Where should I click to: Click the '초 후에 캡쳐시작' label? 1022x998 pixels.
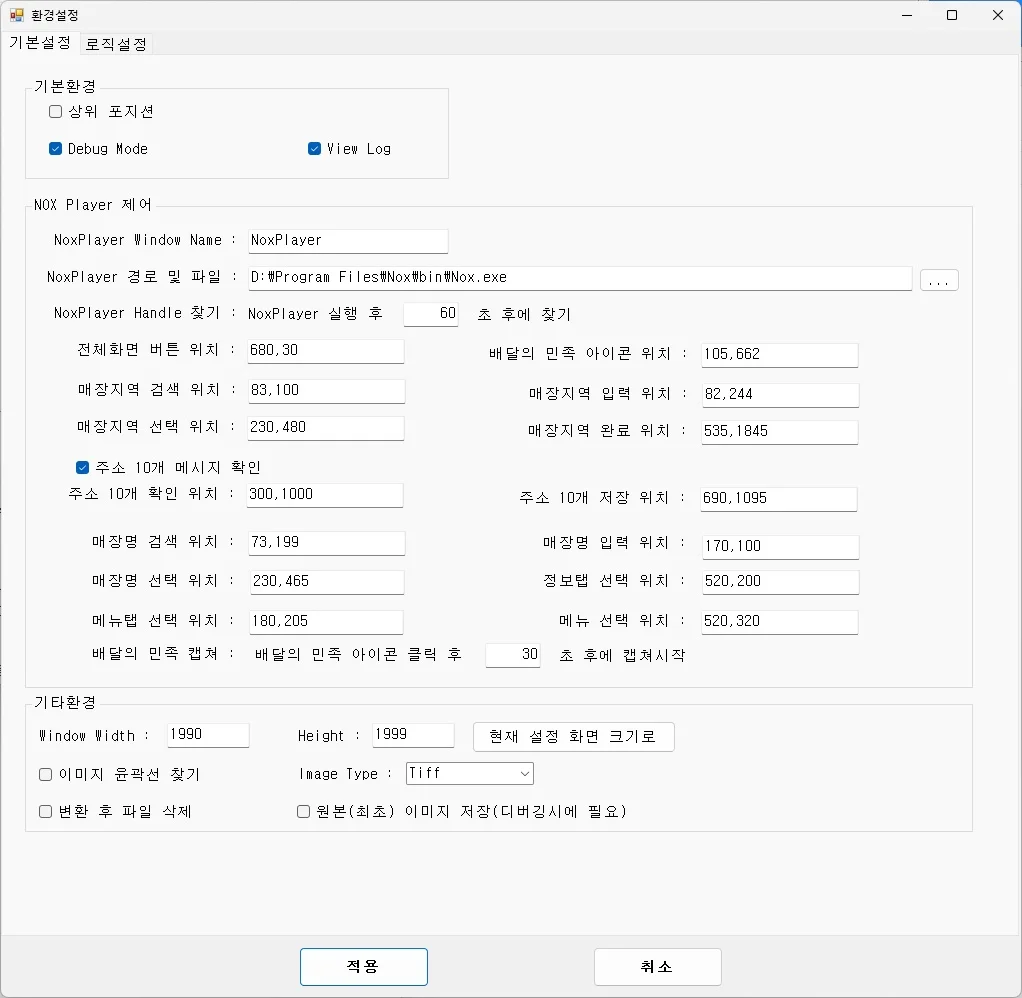(622, 655)
